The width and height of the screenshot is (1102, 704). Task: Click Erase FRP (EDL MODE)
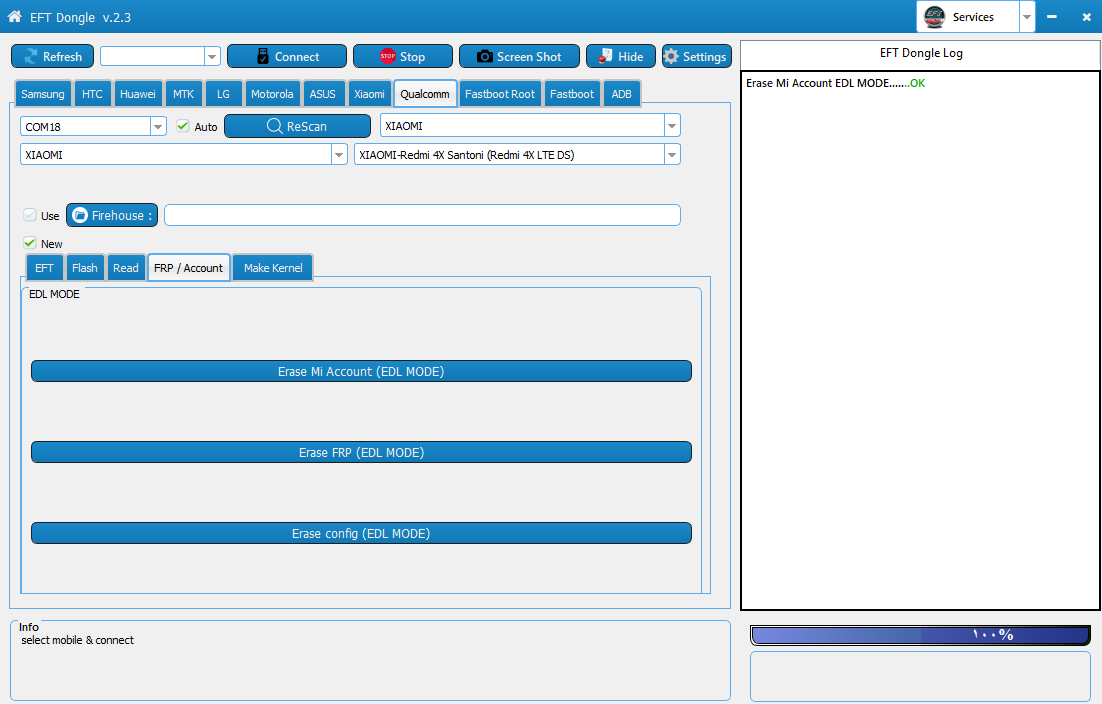click(x=361, y=452)
